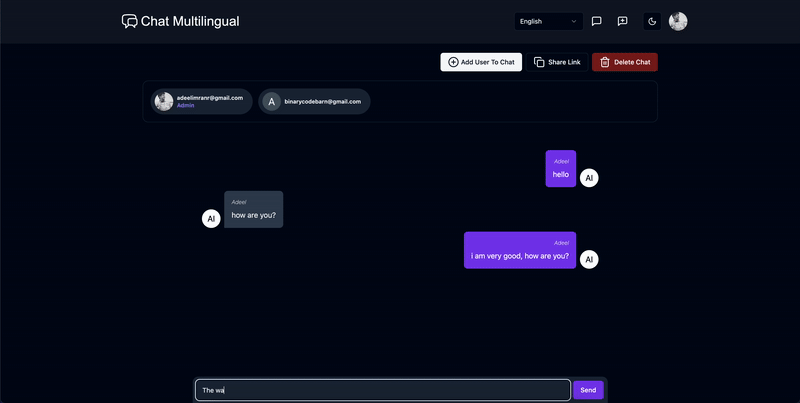This screenshot has height=403, width=800.
Task: Click the new chat plus bubble icon
Action: click(x=622, y=21)
